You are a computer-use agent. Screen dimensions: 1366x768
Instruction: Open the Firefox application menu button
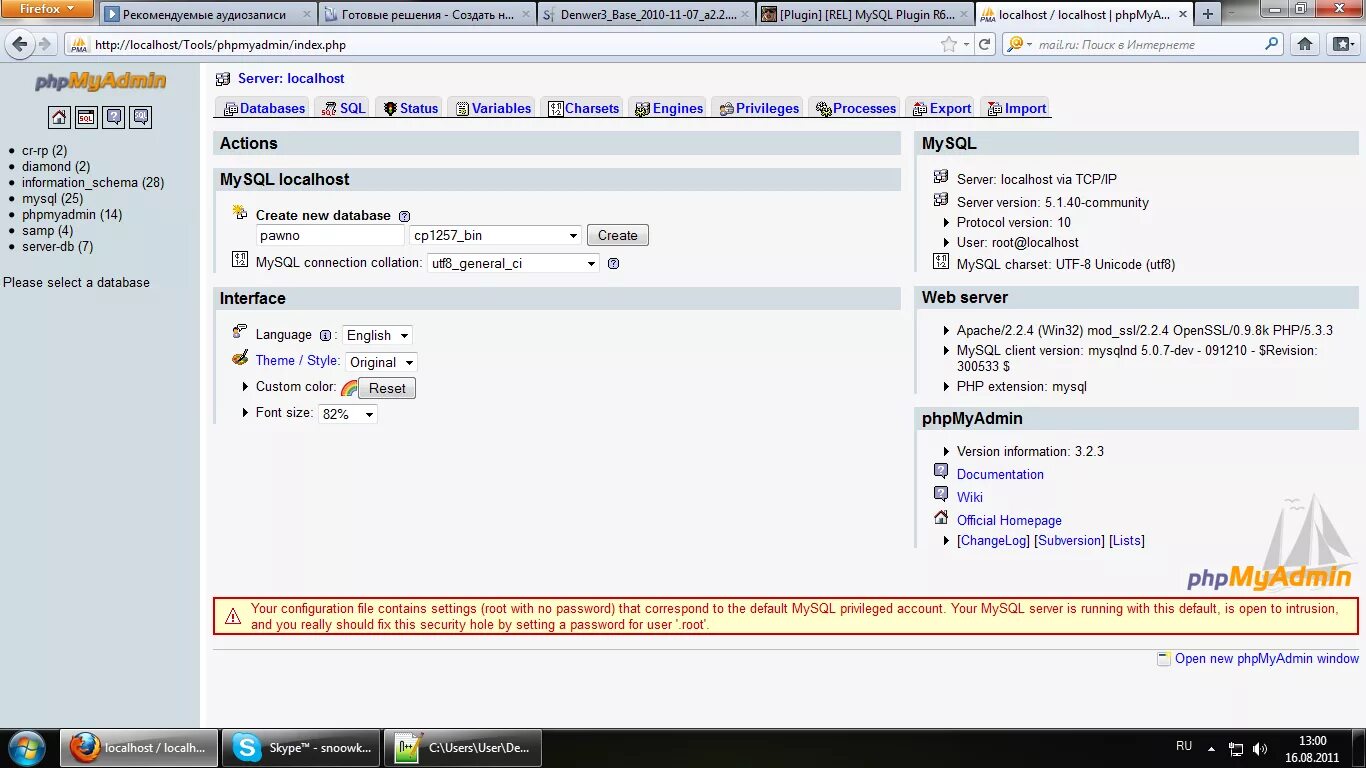coord(47,9)
